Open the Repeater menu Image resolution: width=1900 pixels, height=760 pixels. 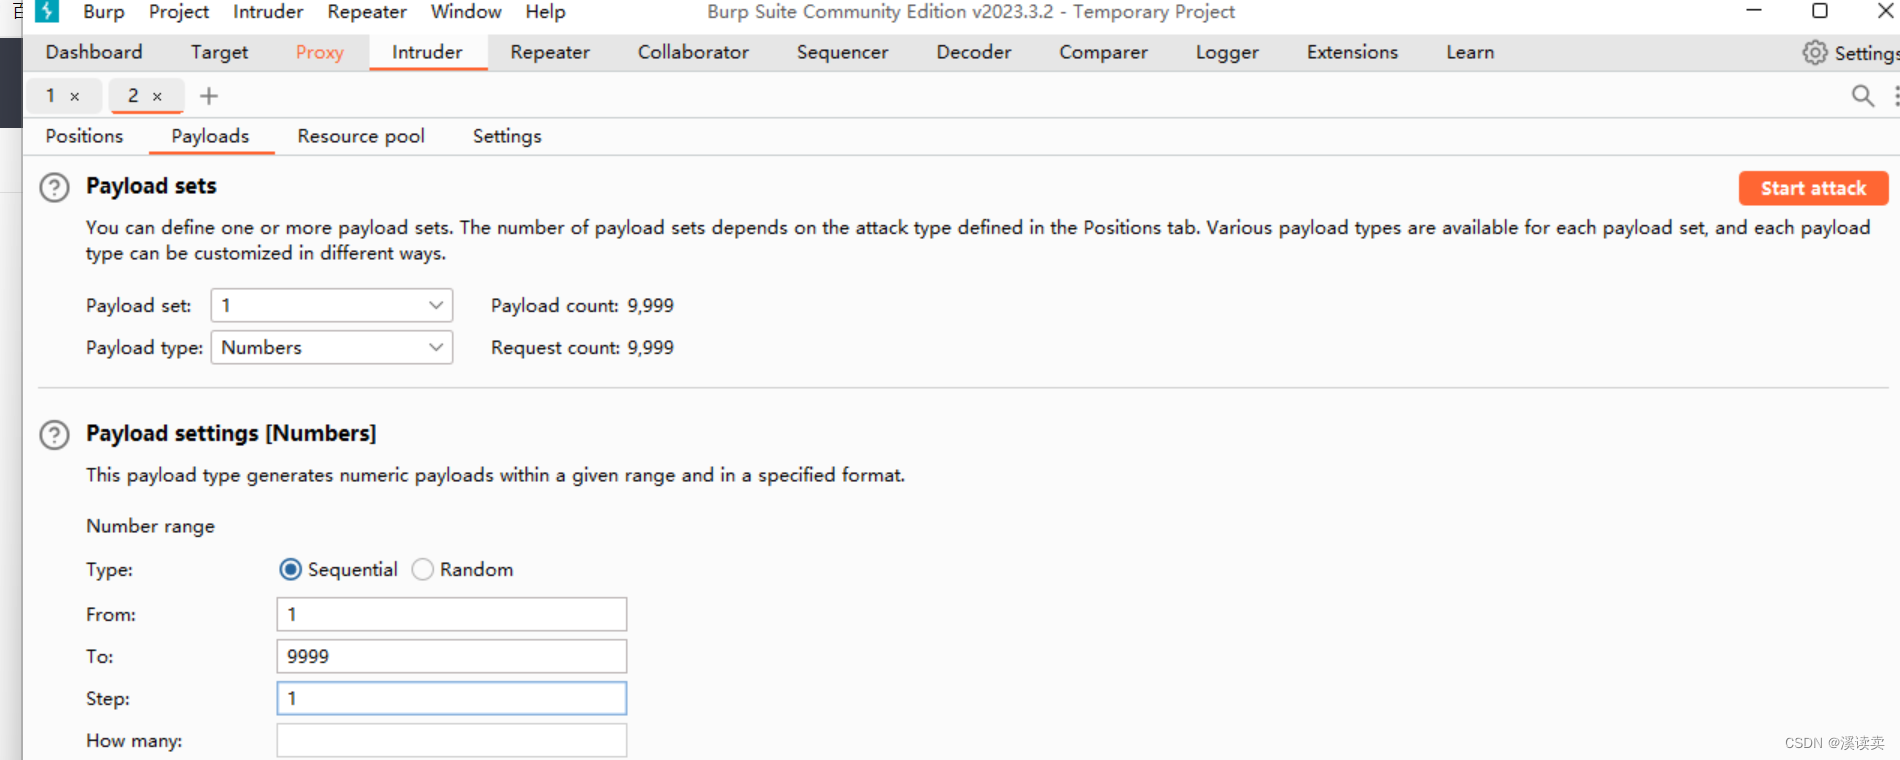[367, 12]
